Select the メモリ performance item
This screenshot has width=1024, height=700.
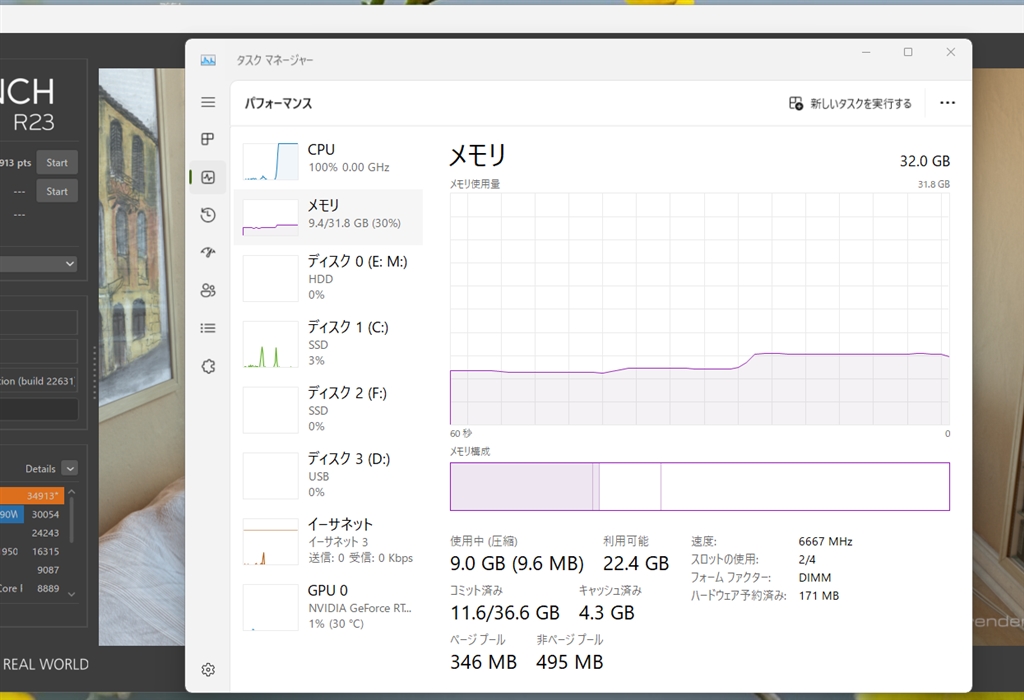point(328,217)
